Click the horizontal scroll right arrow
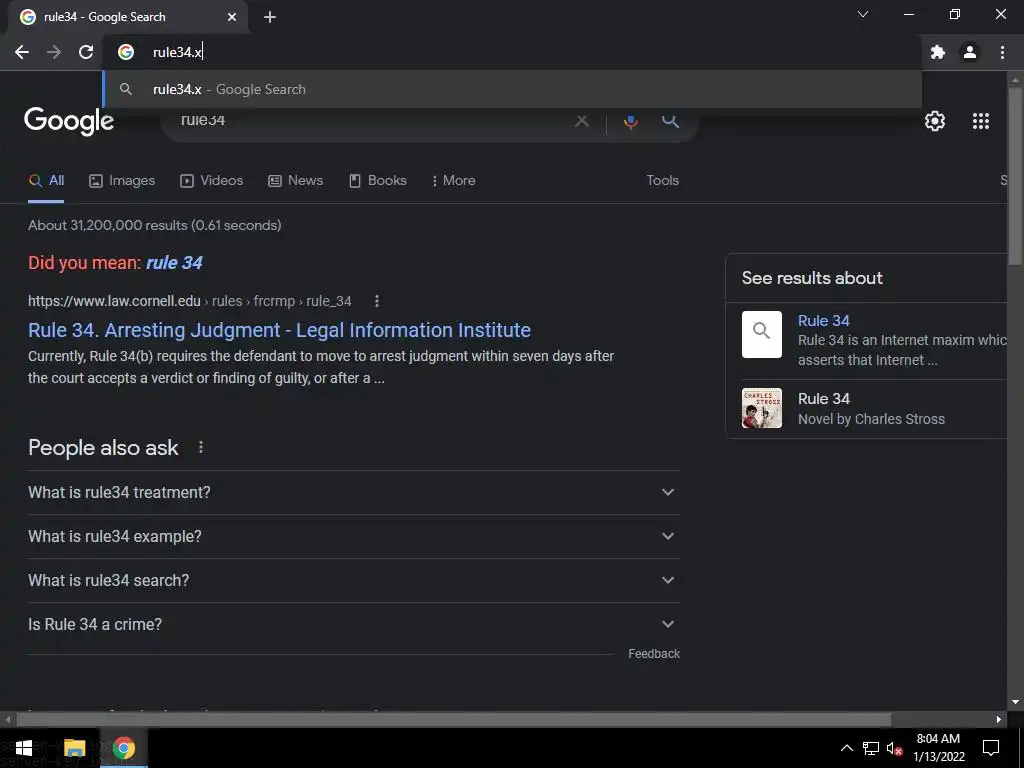Image resolution: width=1024 pixels, height=768 pixels. [x=999, y=720]
